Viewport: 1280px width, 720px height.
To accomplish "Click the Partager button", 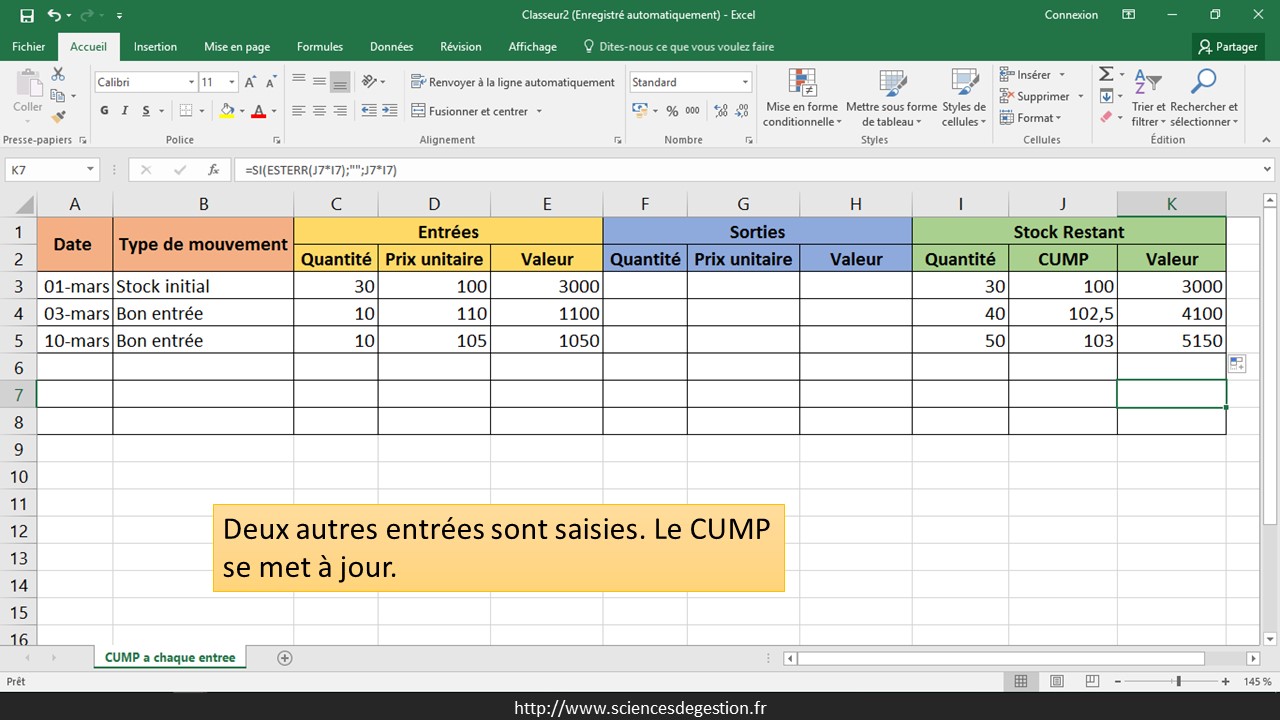I will click(x=1228, y=46).
